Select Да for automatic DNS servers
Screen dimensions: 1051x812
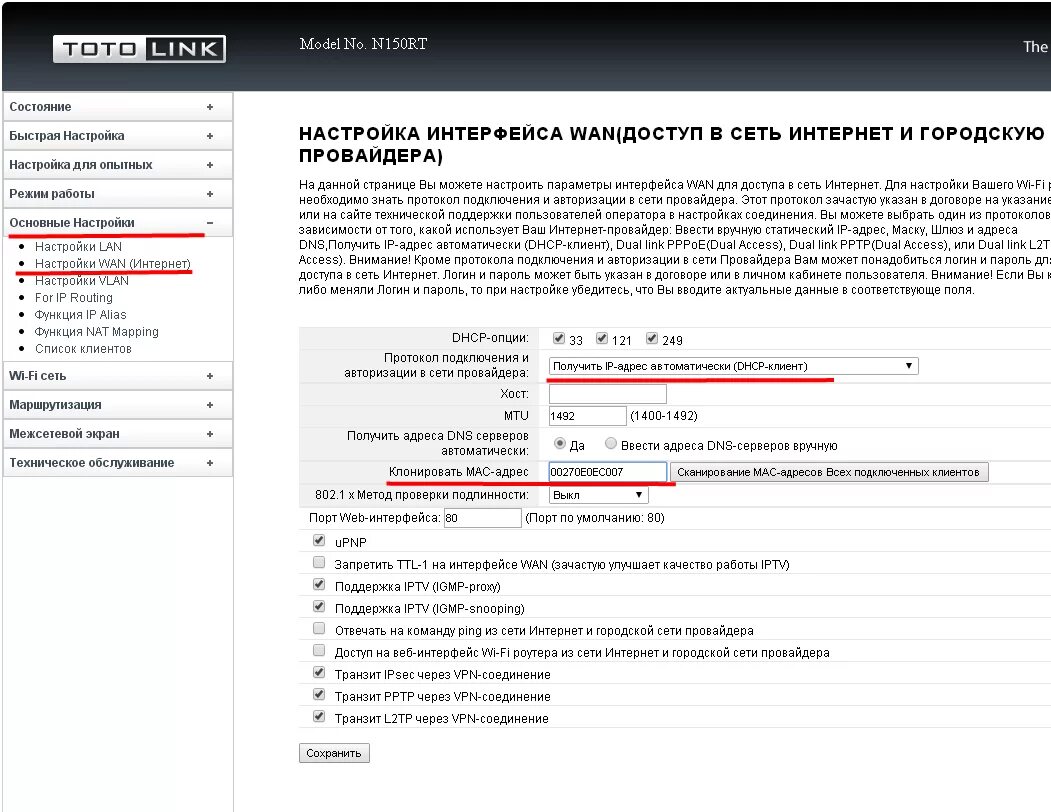coord(560,443)
